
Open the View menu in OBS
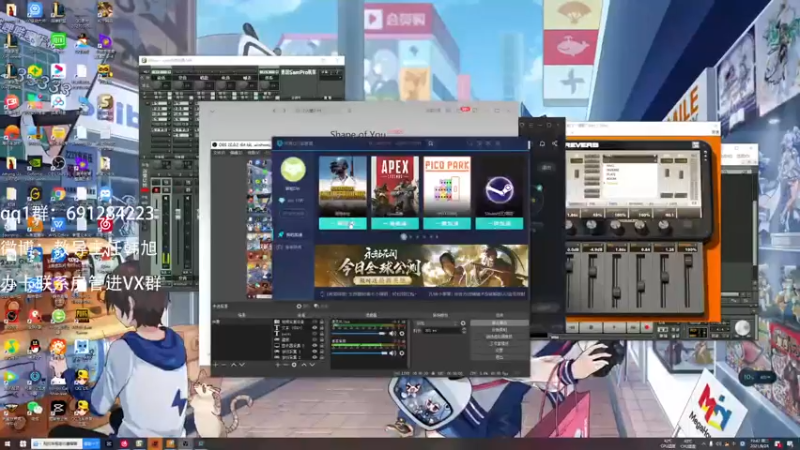pyautogui.click(x=253, y=153)
